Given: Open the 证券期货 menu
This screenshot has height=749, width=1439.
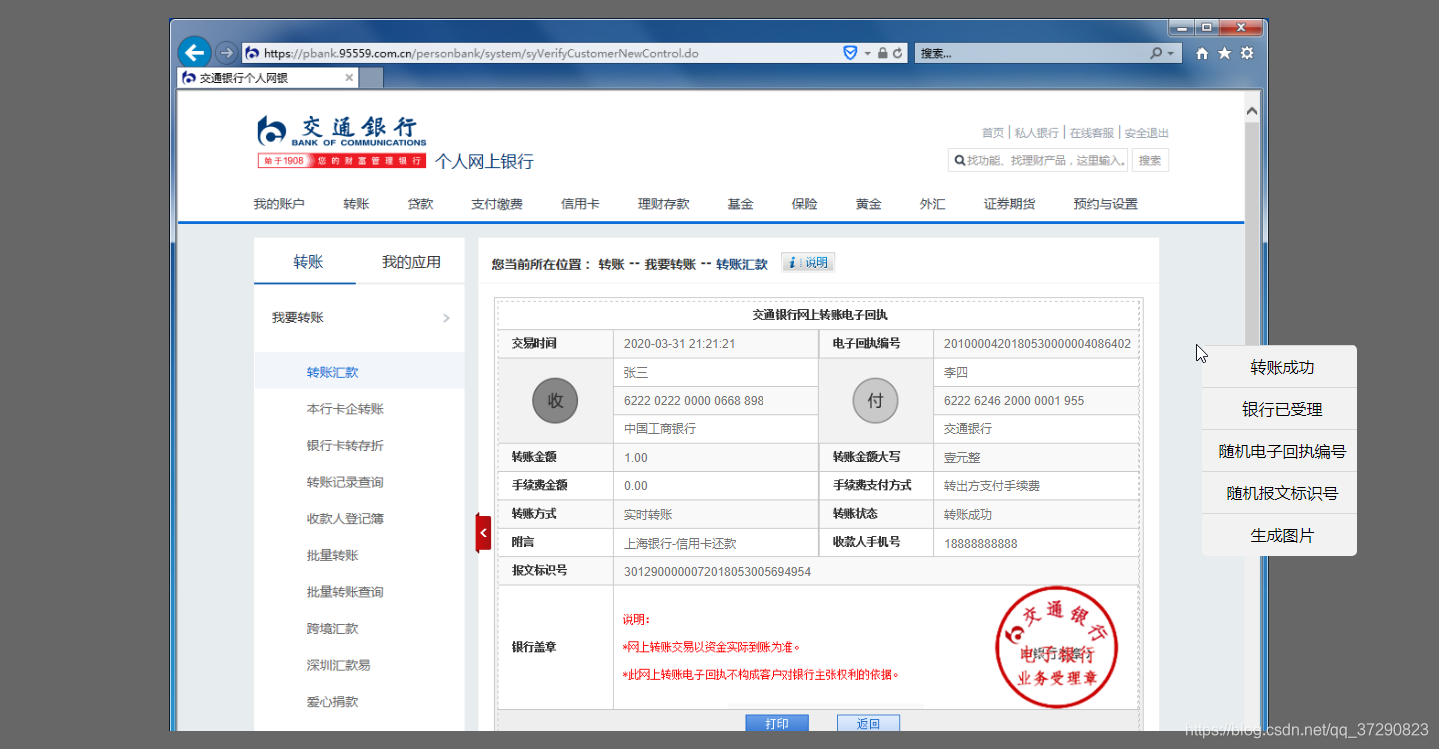Looking at the screenshot, I should click(x=1009, y=204).
